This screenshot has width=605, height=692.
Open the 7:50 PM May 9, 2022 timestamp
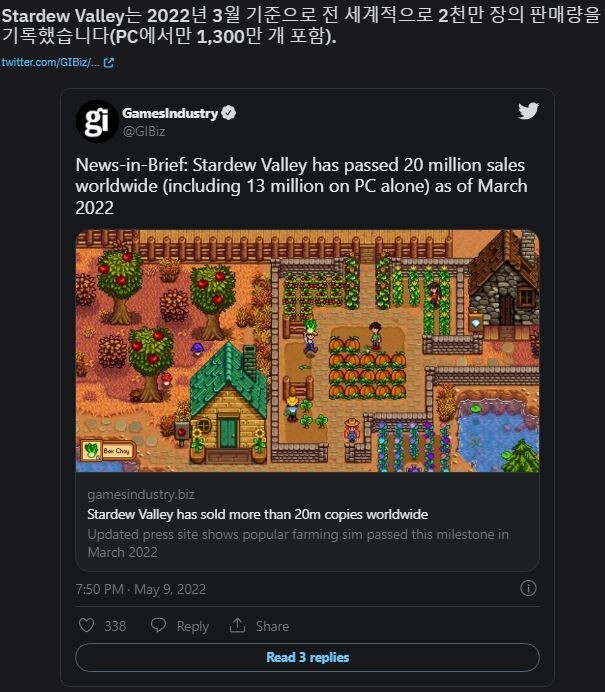pos(140,588)
